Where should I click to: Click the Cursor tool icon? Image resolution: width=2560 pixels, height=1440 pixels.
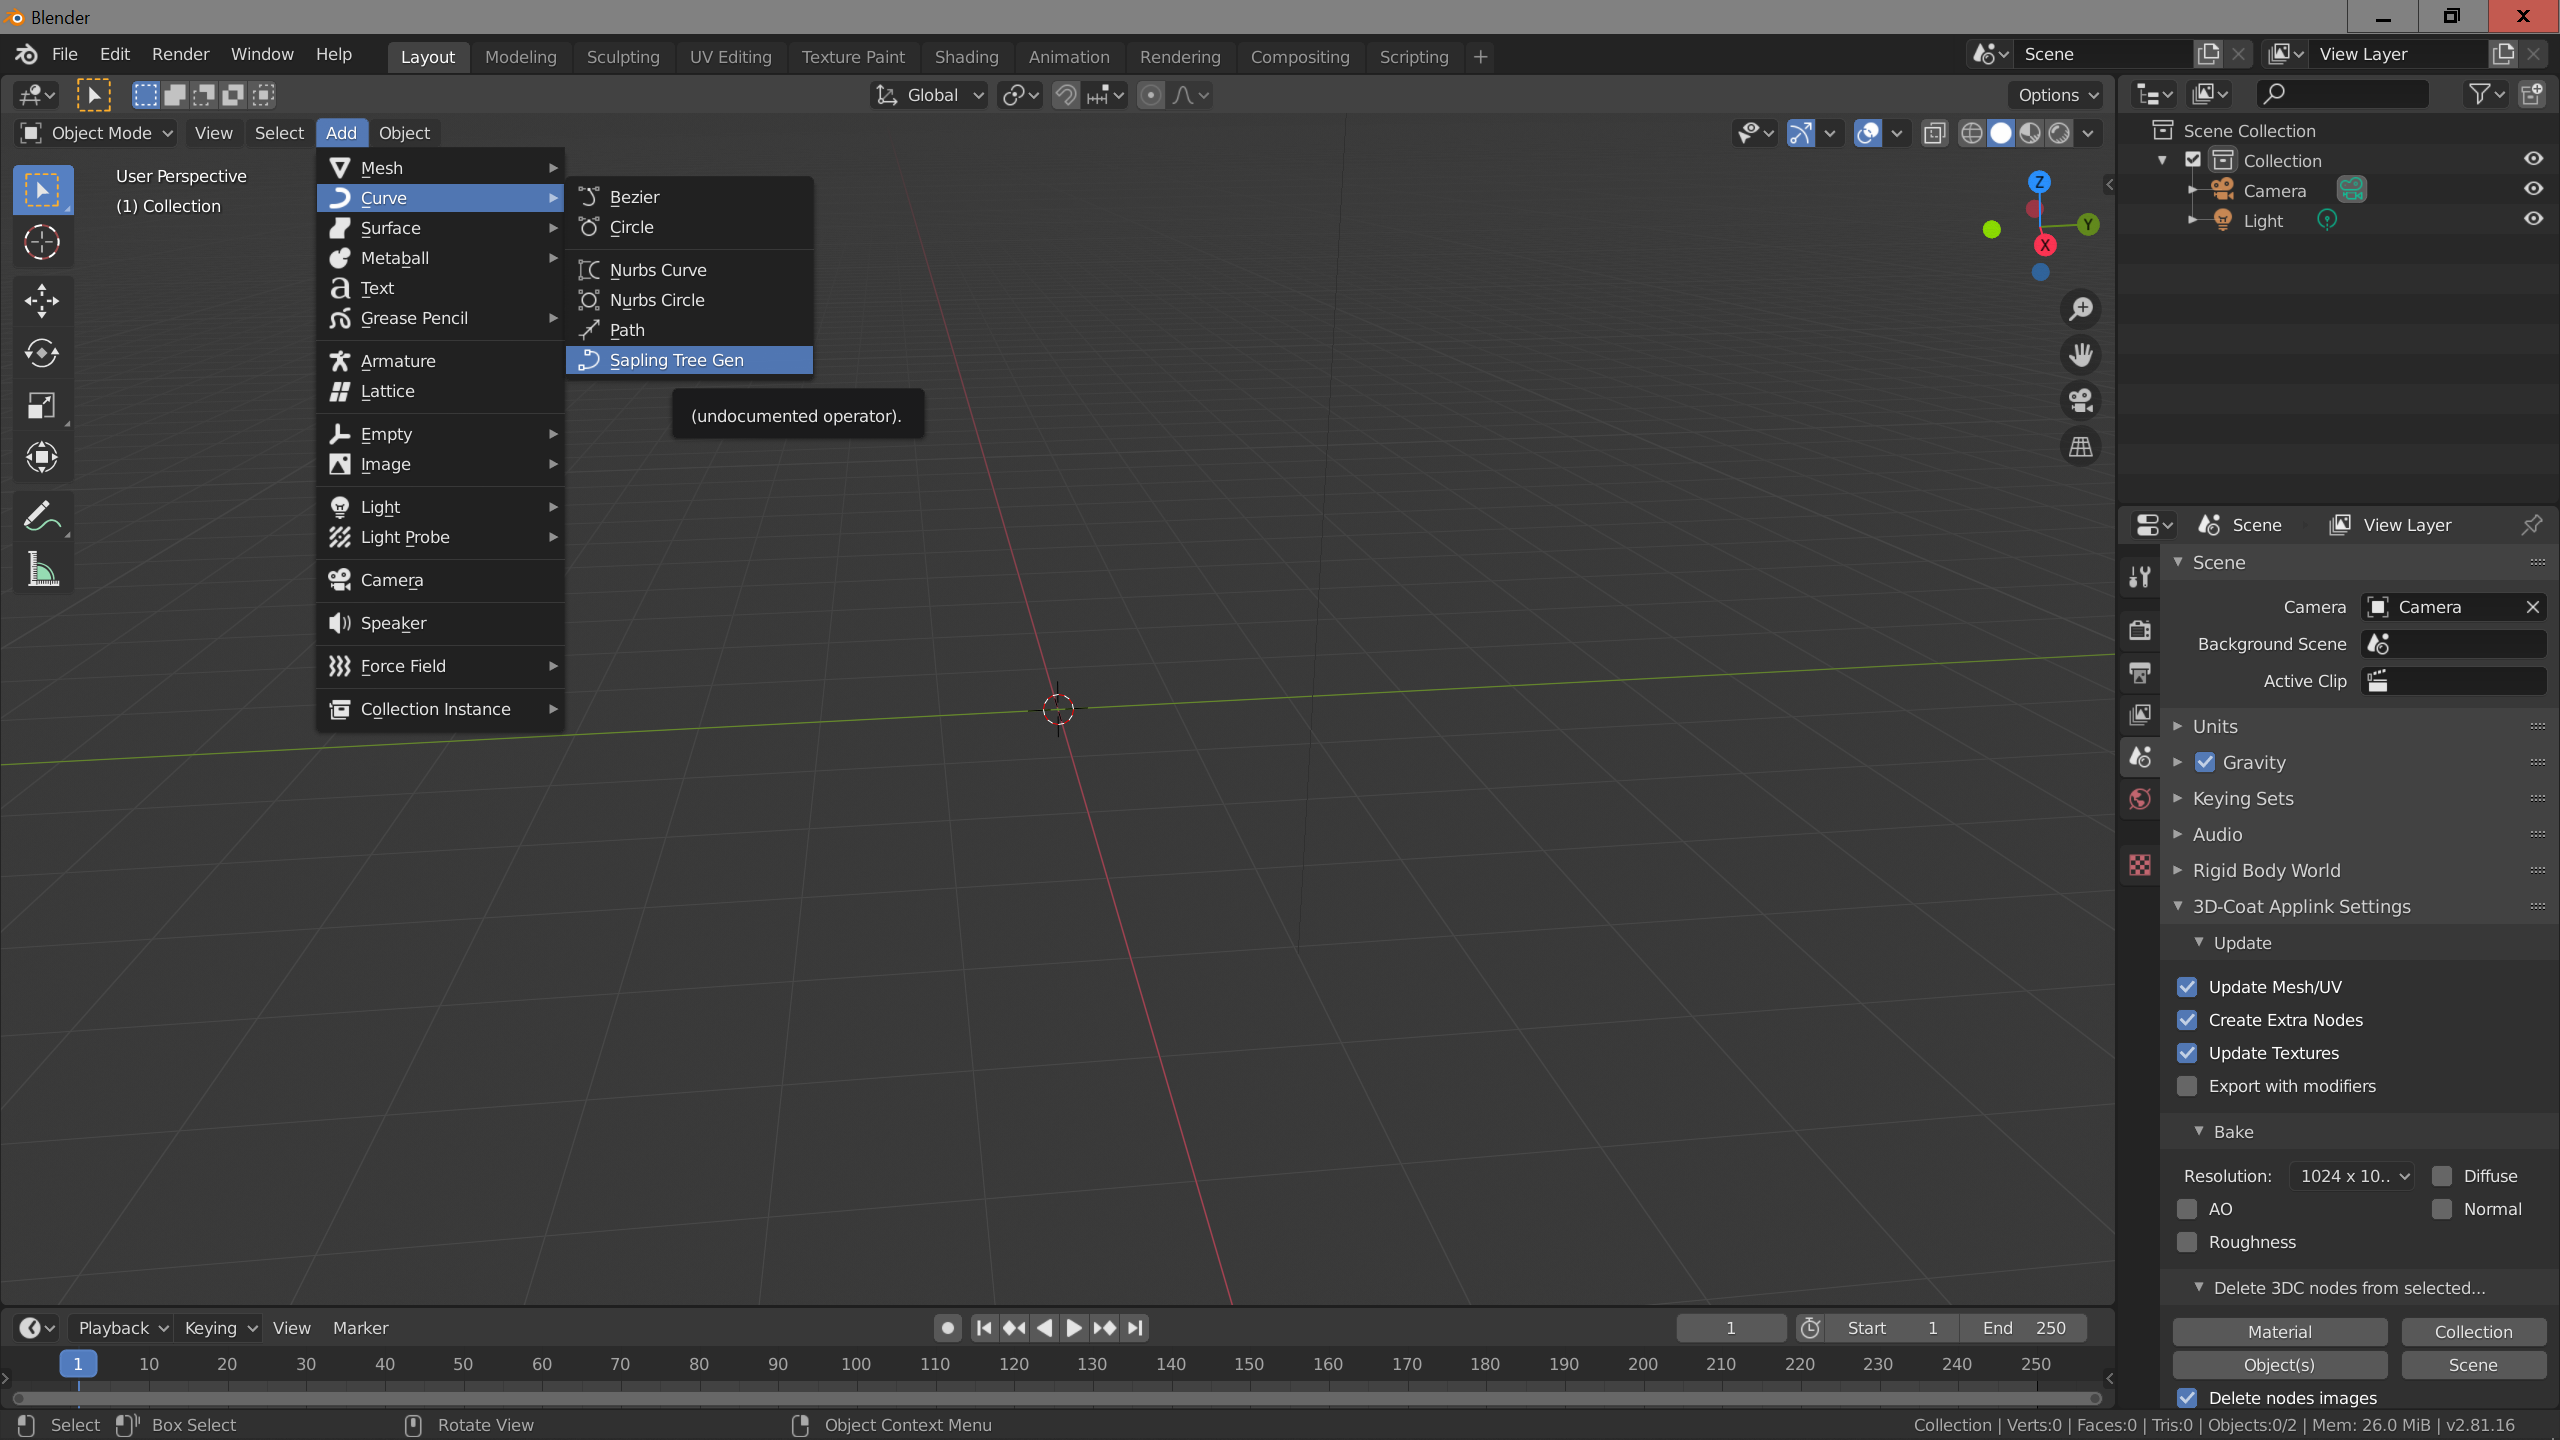pyautogui.click(x=42, y=242)
